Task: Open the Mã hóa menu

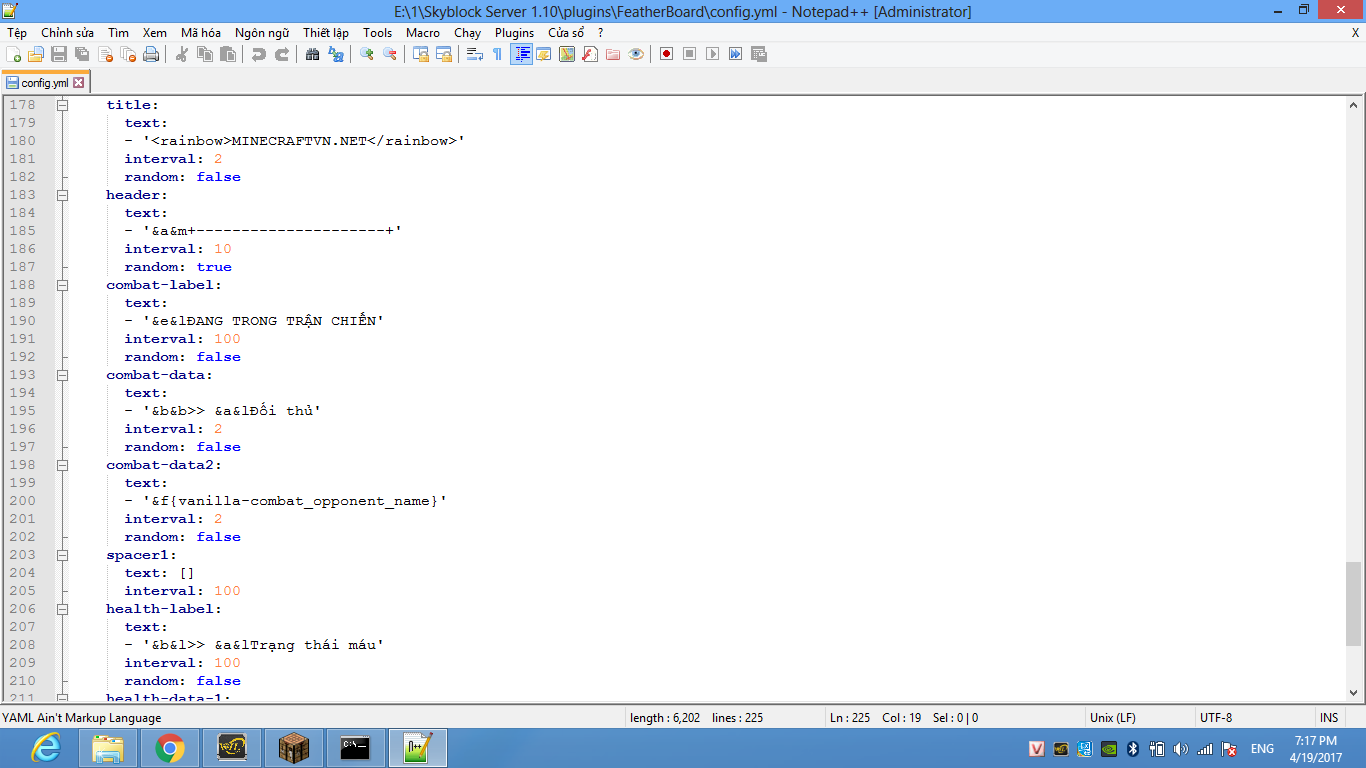Action: point(201,32)
